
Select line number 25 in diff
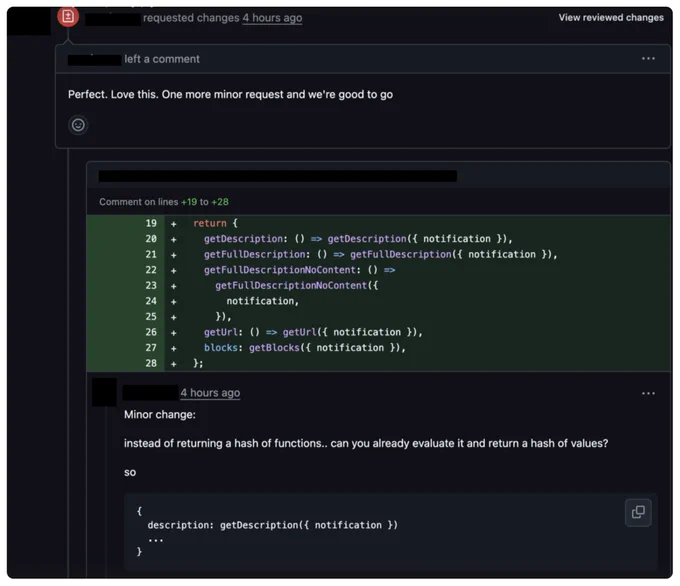(150, 317)
